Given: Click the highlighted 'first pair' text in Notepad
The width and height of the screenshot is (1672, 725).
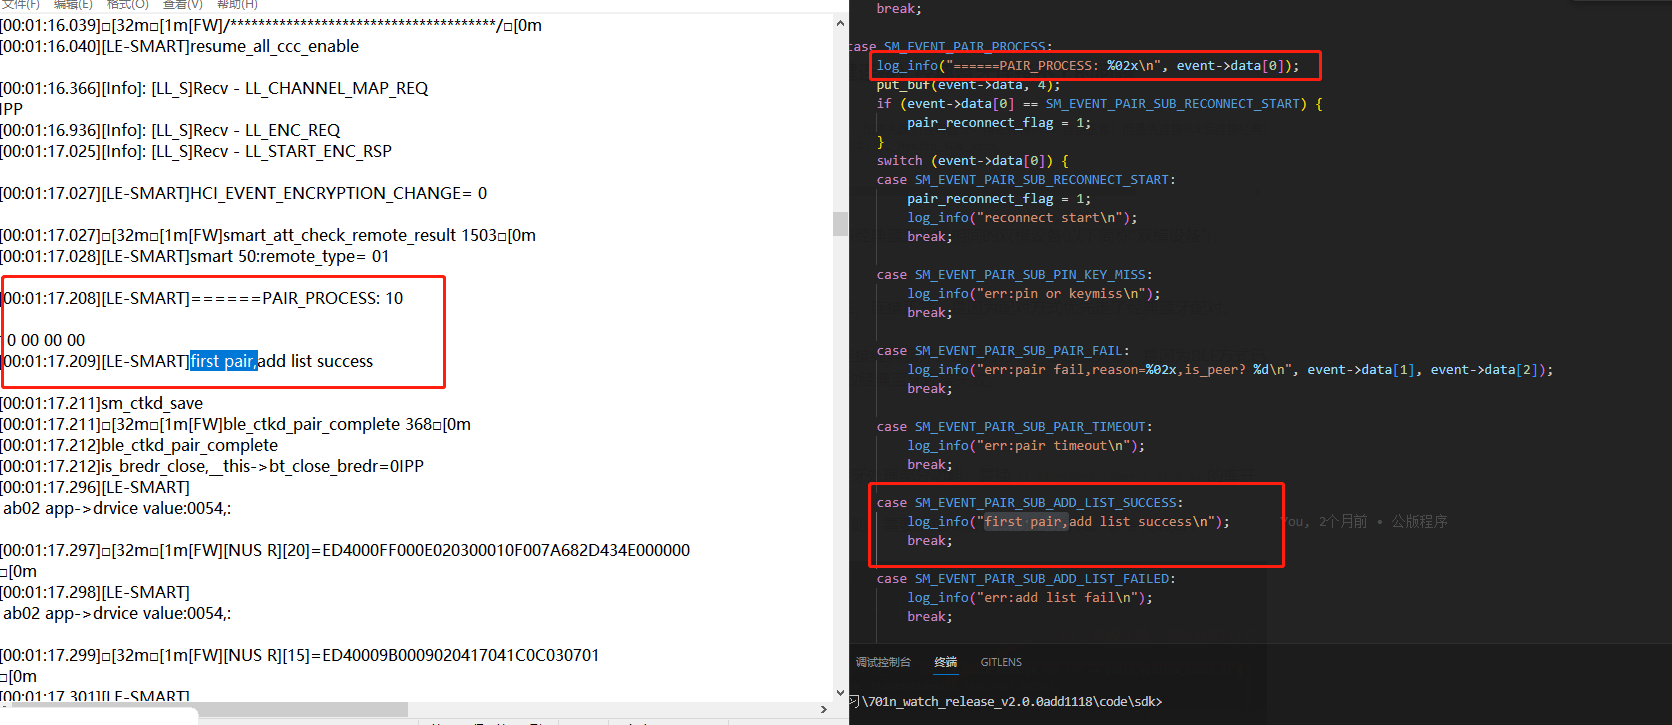Looking at the screenshot, I should (223, 361).
